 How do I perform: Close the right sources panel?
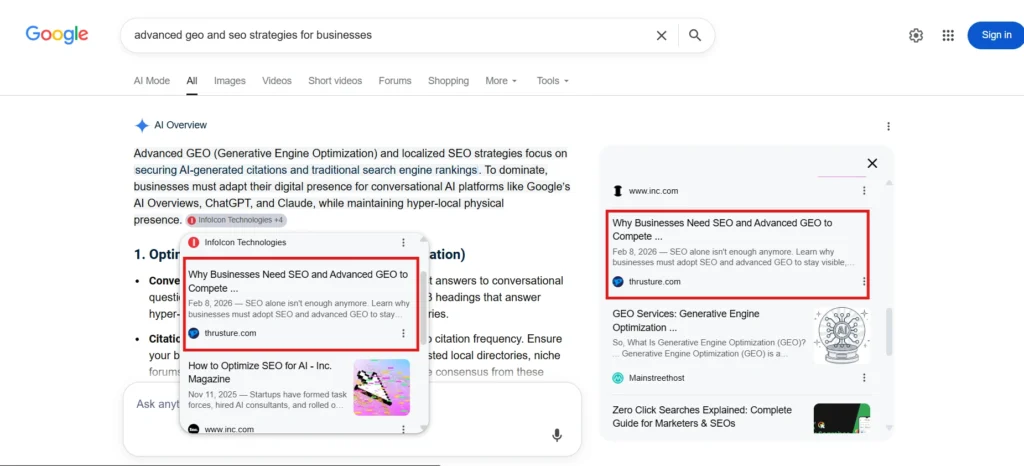pos(872,164)
